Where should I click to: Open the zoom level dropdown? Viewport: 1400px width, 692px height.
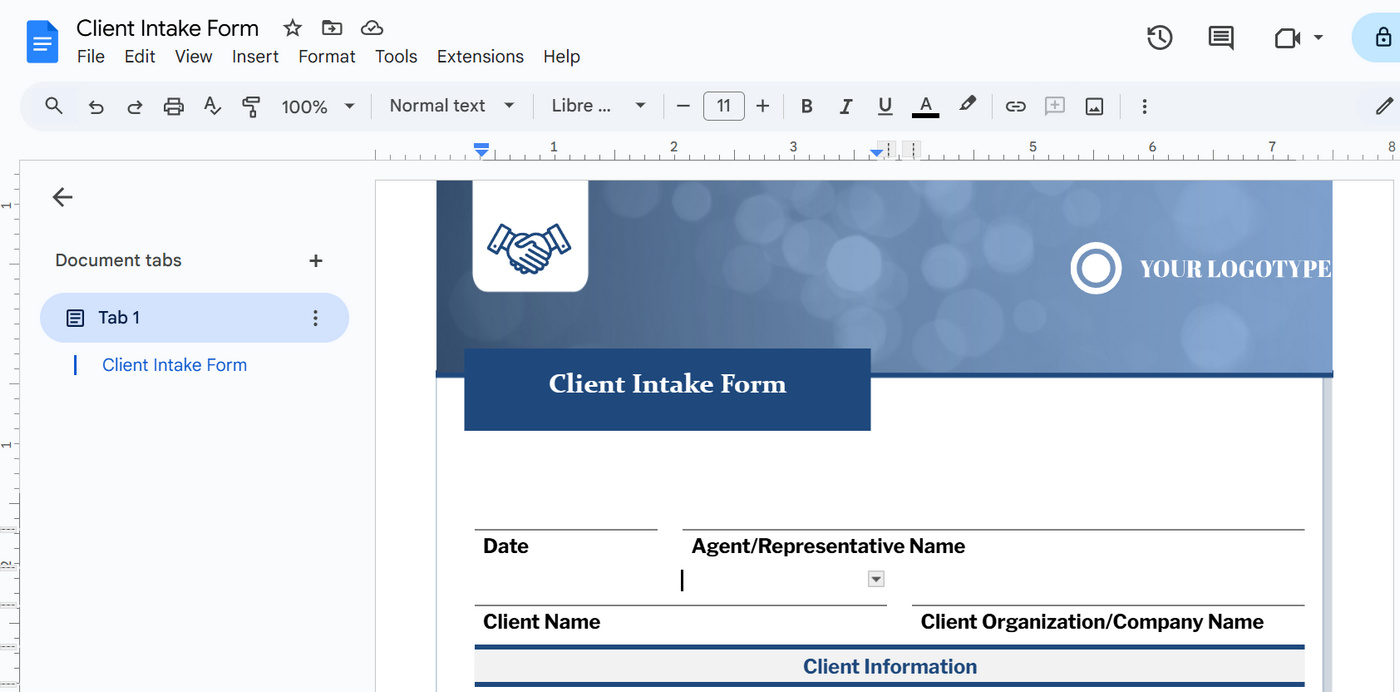tap(317, 106)
